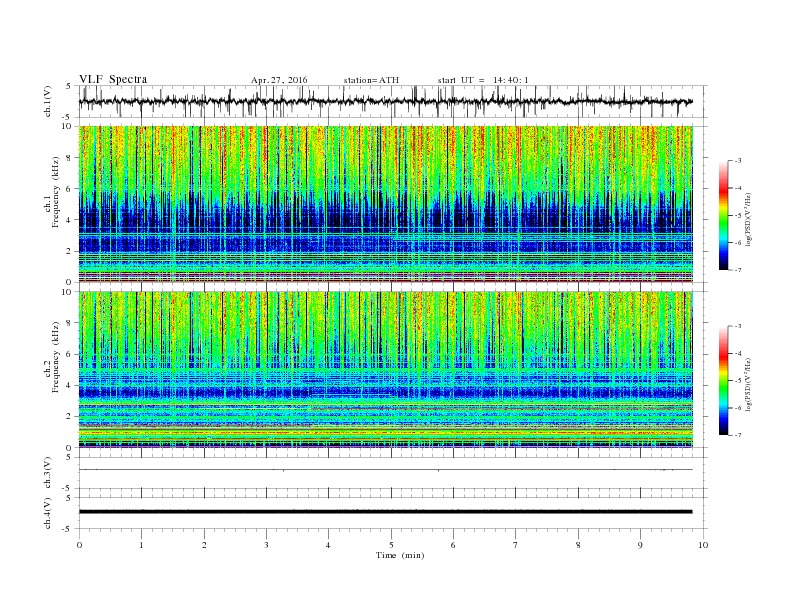Click ch.2 colorbar "log(PSD)(V²/Hz)" label
This screenshot has height=612, width=792.
(748, 385)
